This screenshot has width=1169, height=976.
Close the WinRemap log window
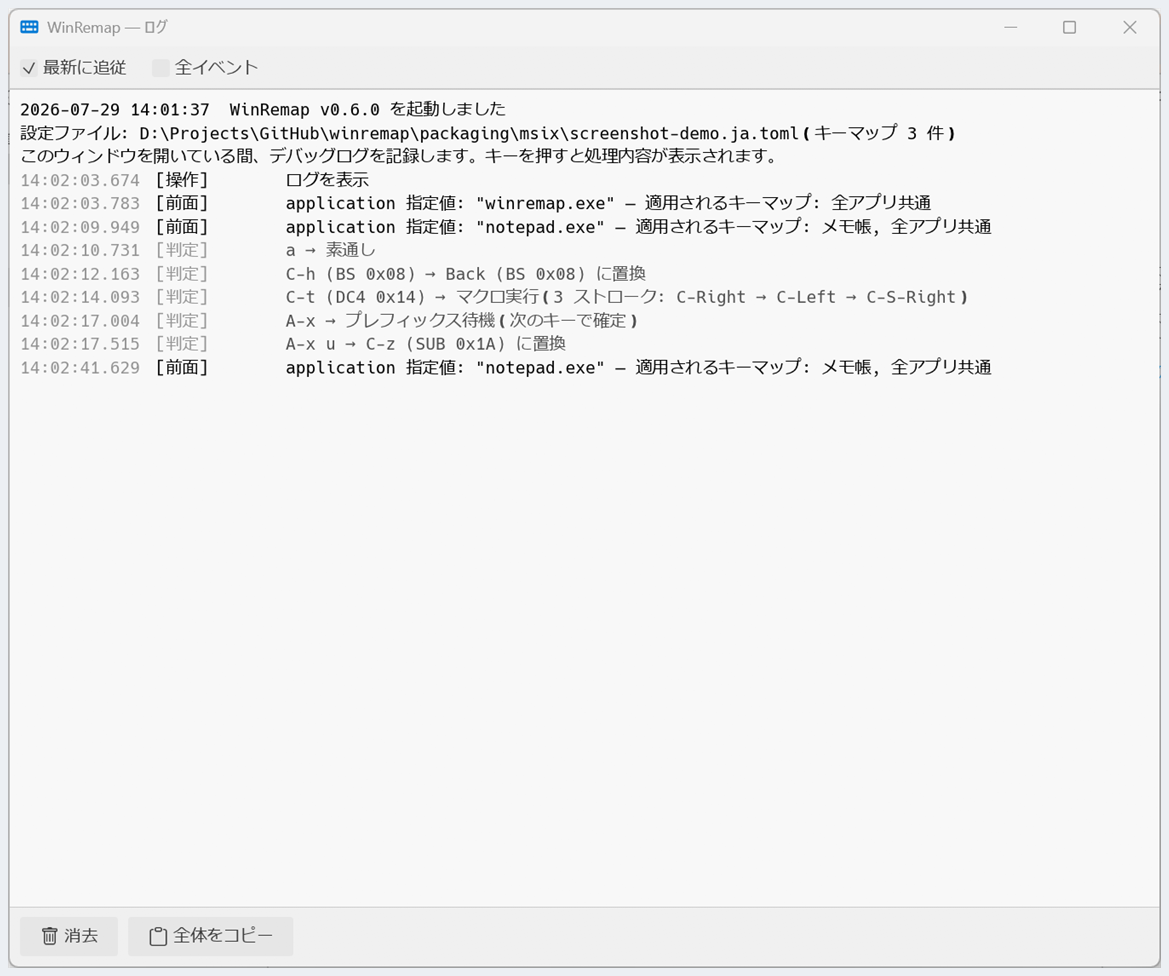(x=1129, y=28)
